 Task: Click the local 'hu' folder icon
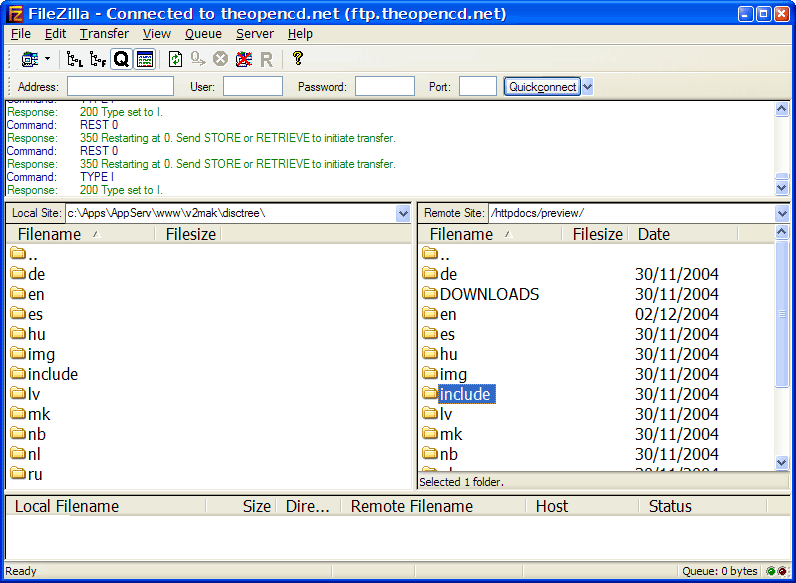tap(18, 333)
